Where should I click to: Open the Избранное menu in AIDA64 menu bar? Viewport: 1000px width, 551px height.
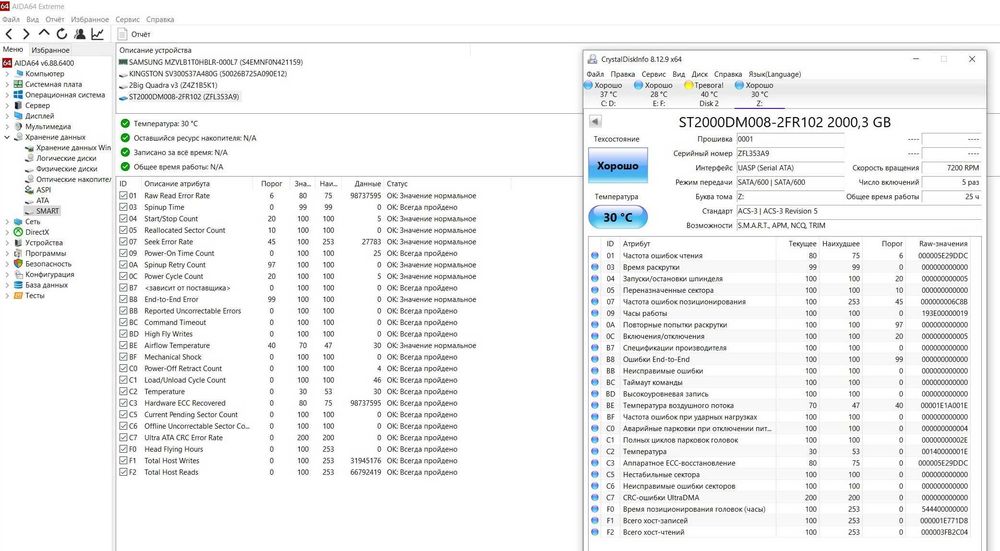(x=90, y=19)
